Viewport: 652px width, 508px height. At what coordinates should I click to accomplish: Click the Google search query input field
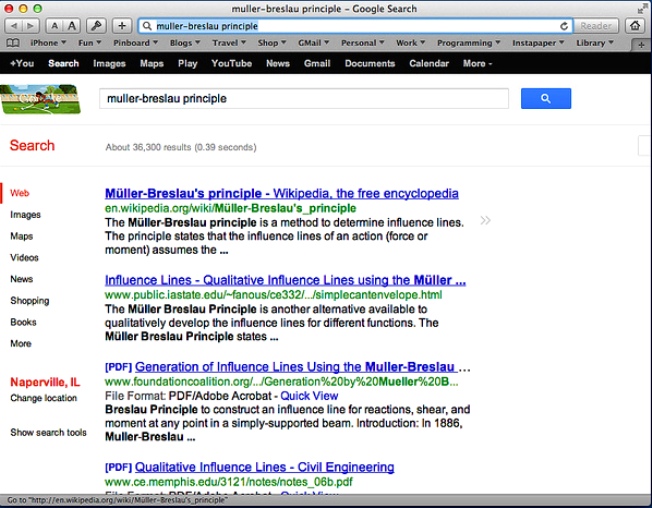(304, 99)
